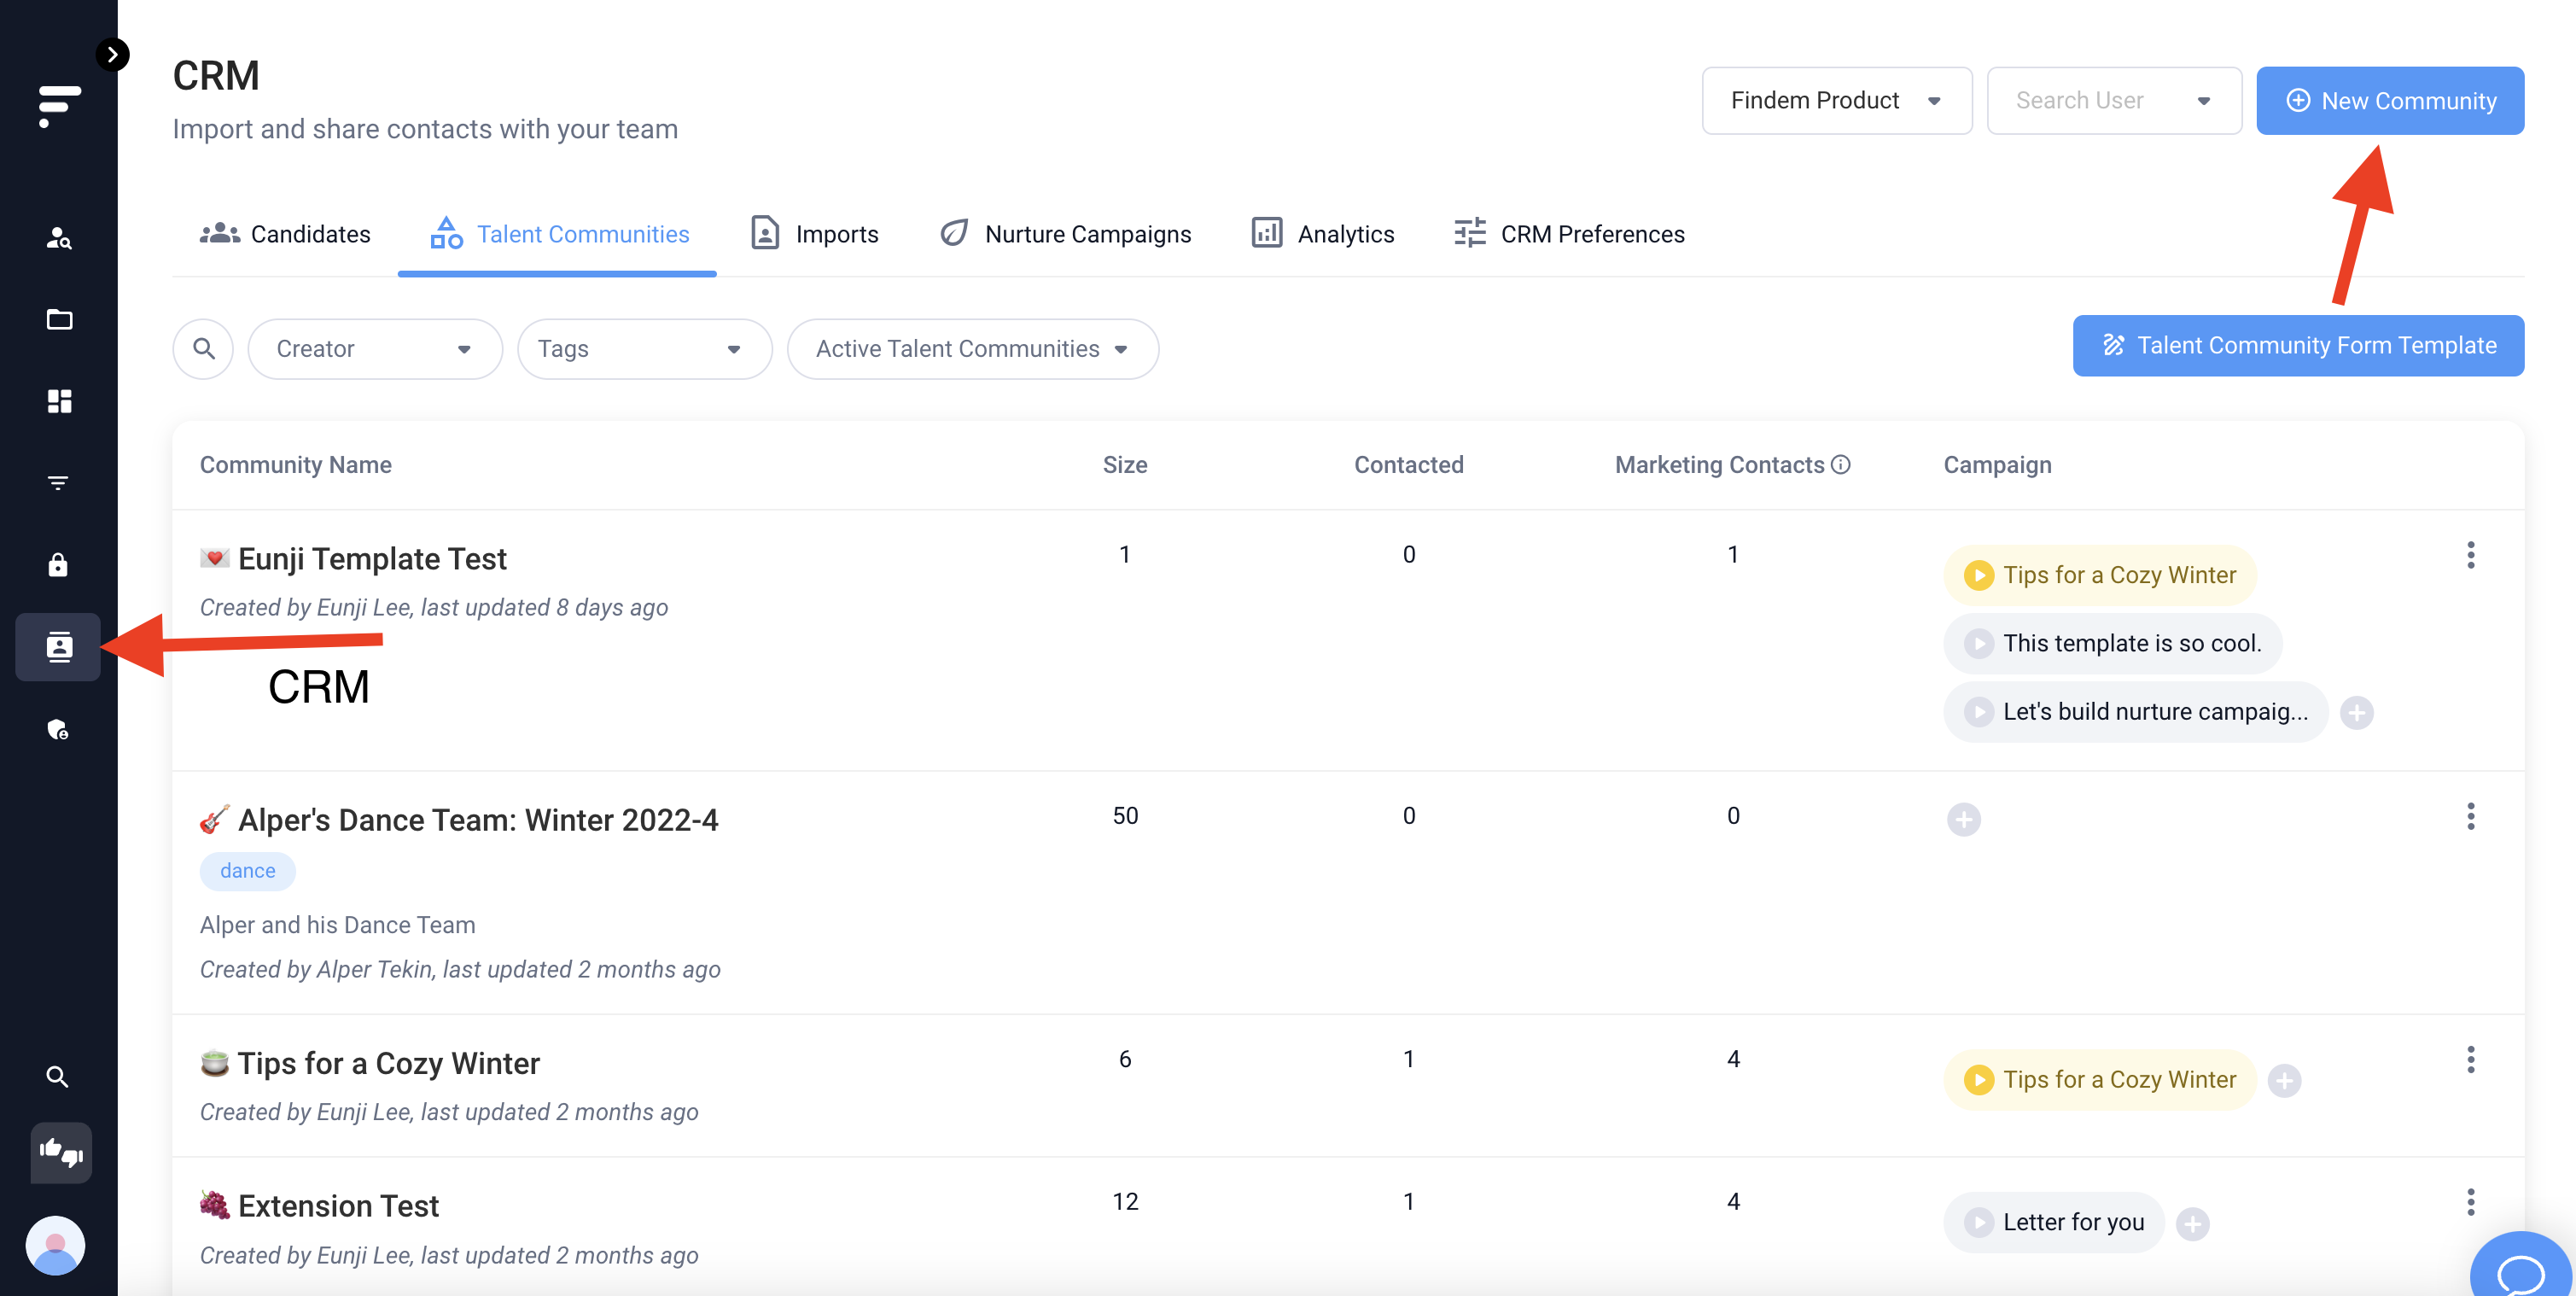Viewport: 2576px width, 1296px height.
Task: Open the Tips for a Cozy Winter community
Action: click(388, 1064)
